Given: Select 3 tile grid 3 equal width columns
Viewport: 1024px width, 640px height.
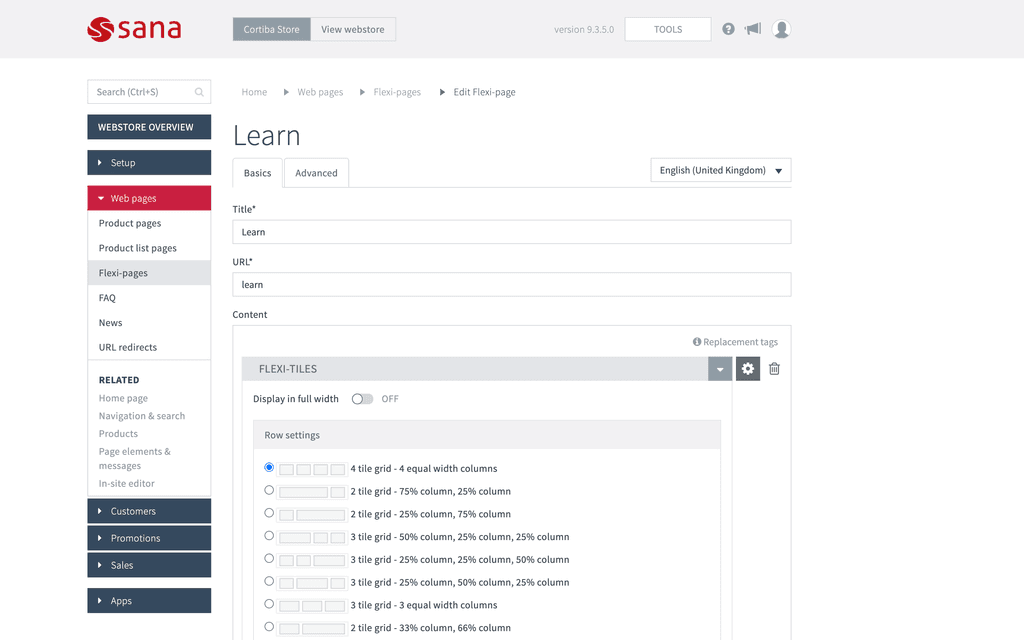Looking at the screenshot, I should [269, 604].
